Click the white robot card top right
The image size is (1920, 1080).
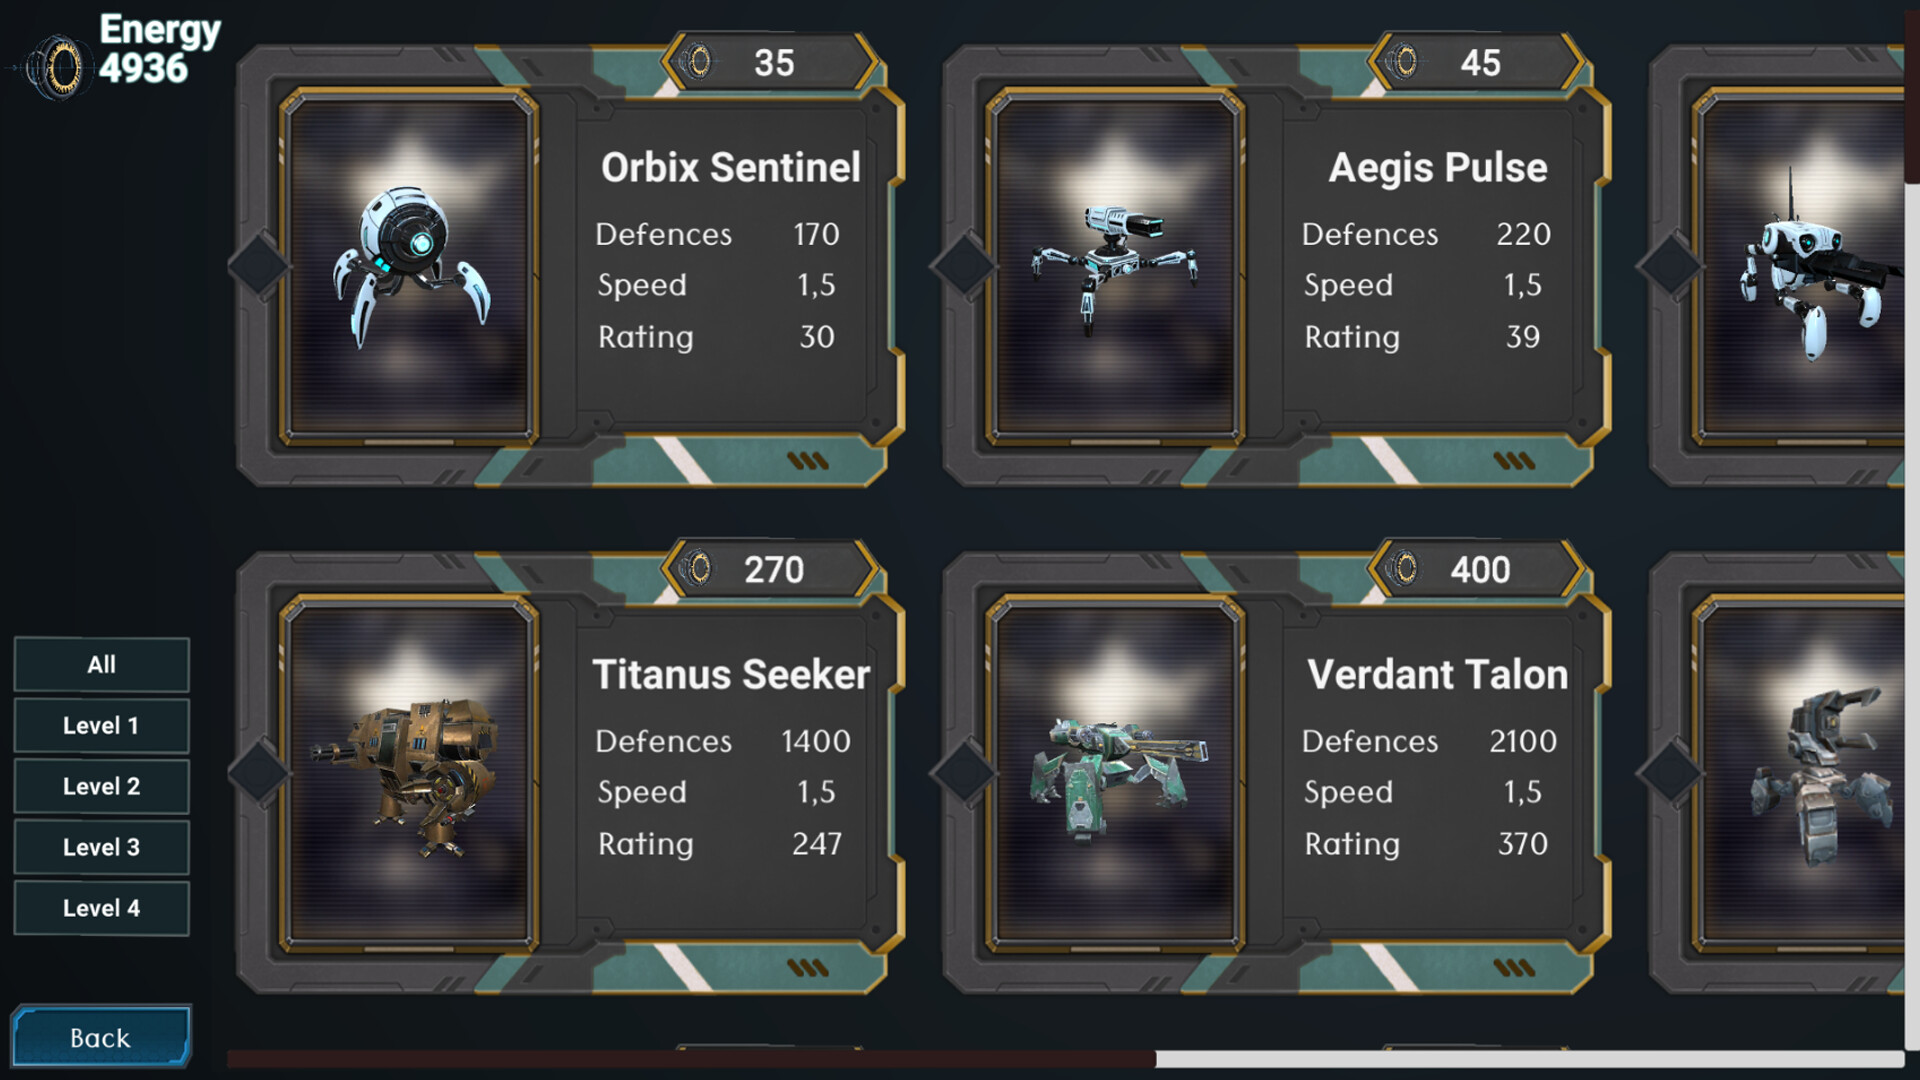pos(1800,266)
